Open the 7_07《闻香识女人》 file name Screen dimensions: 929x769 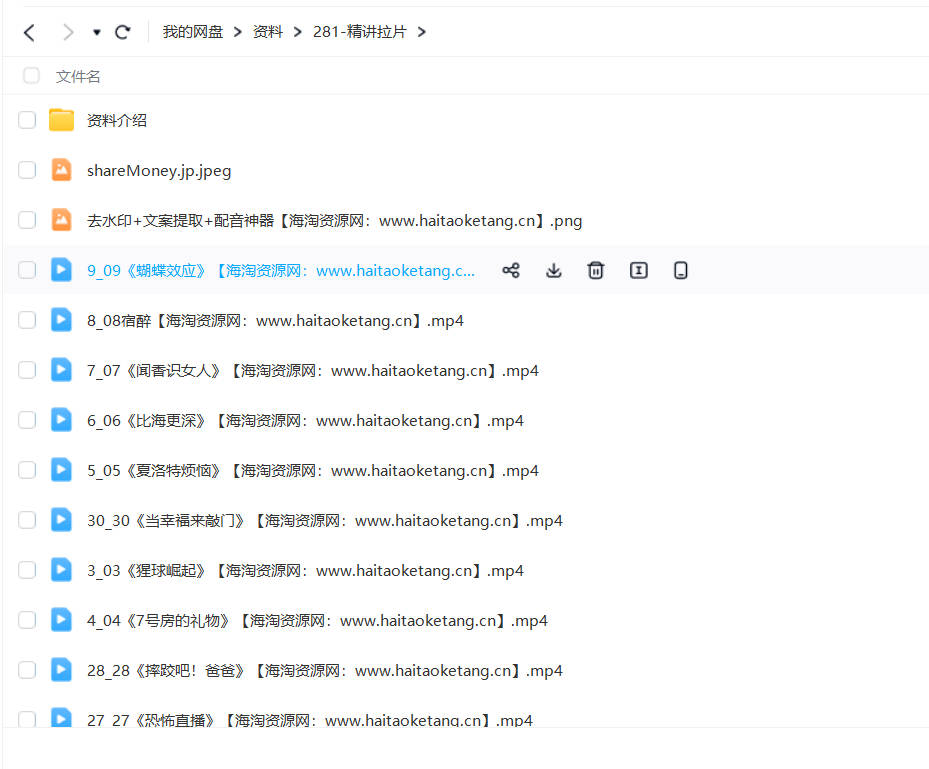pyautogui.click(x=313, y=371)
